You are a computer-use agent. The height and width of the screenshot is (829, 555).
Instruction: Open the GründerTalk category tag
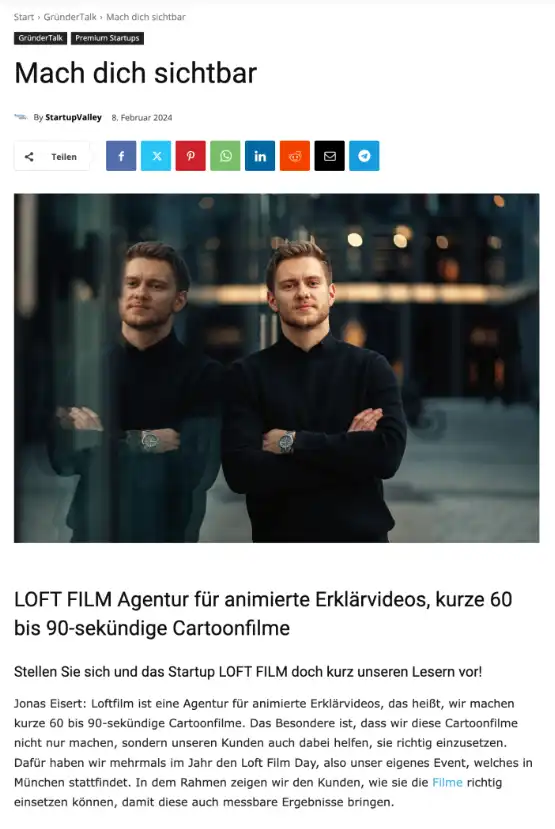(41, 38)
